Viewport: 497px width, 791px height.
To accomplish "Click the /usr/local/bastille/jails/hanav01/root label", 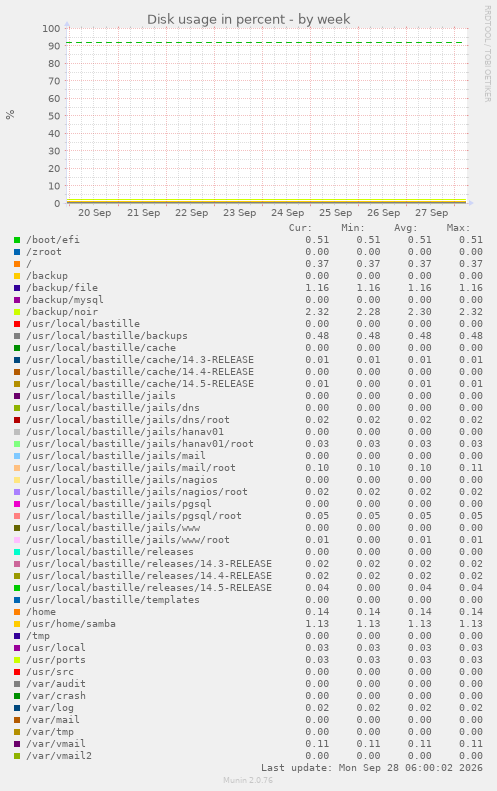I will point(140,444).
